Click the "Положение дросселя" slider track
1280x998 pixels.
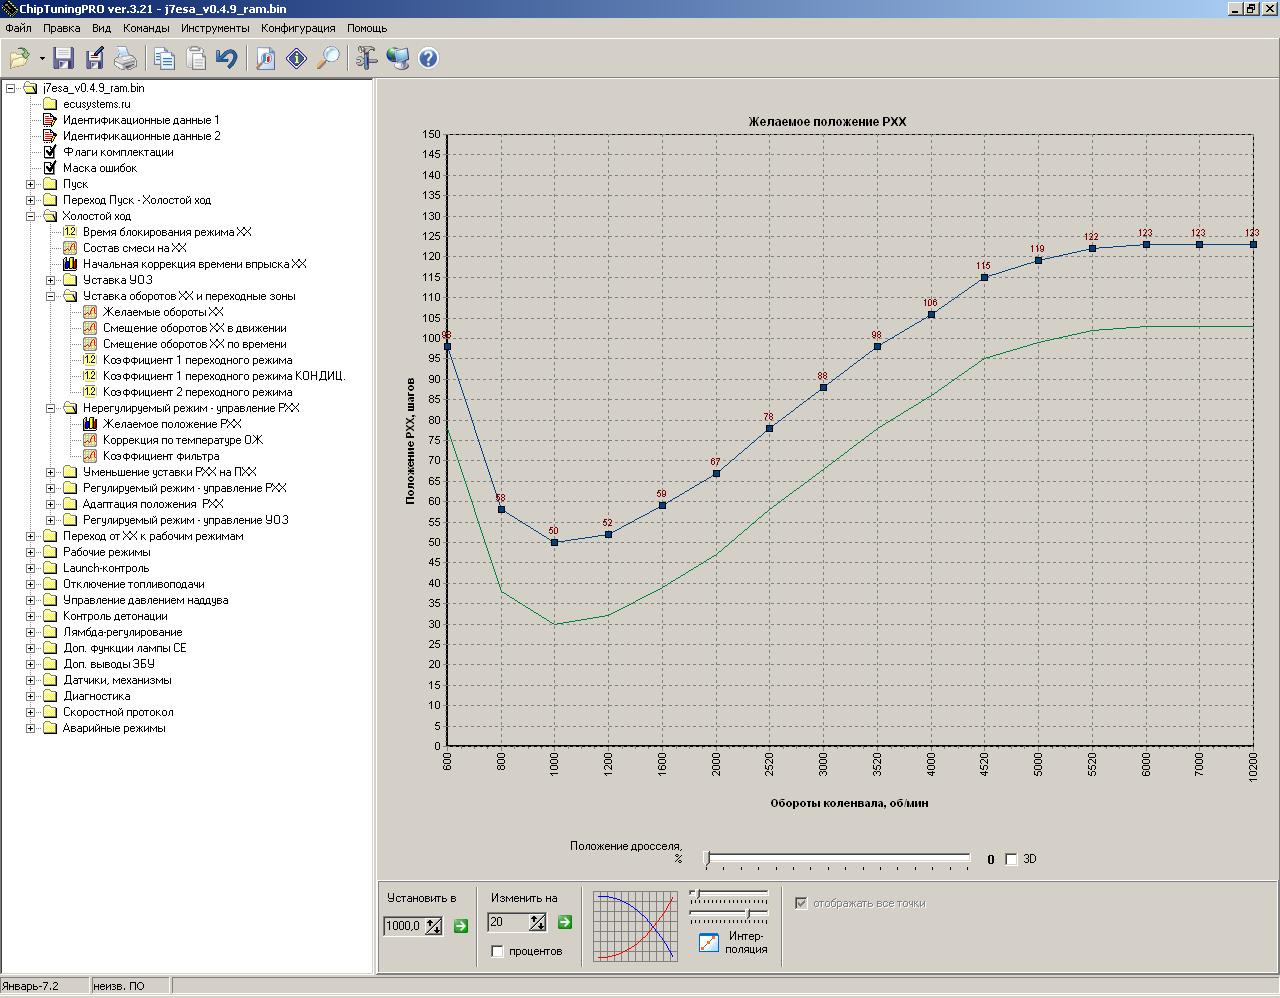tap(838, 858)
